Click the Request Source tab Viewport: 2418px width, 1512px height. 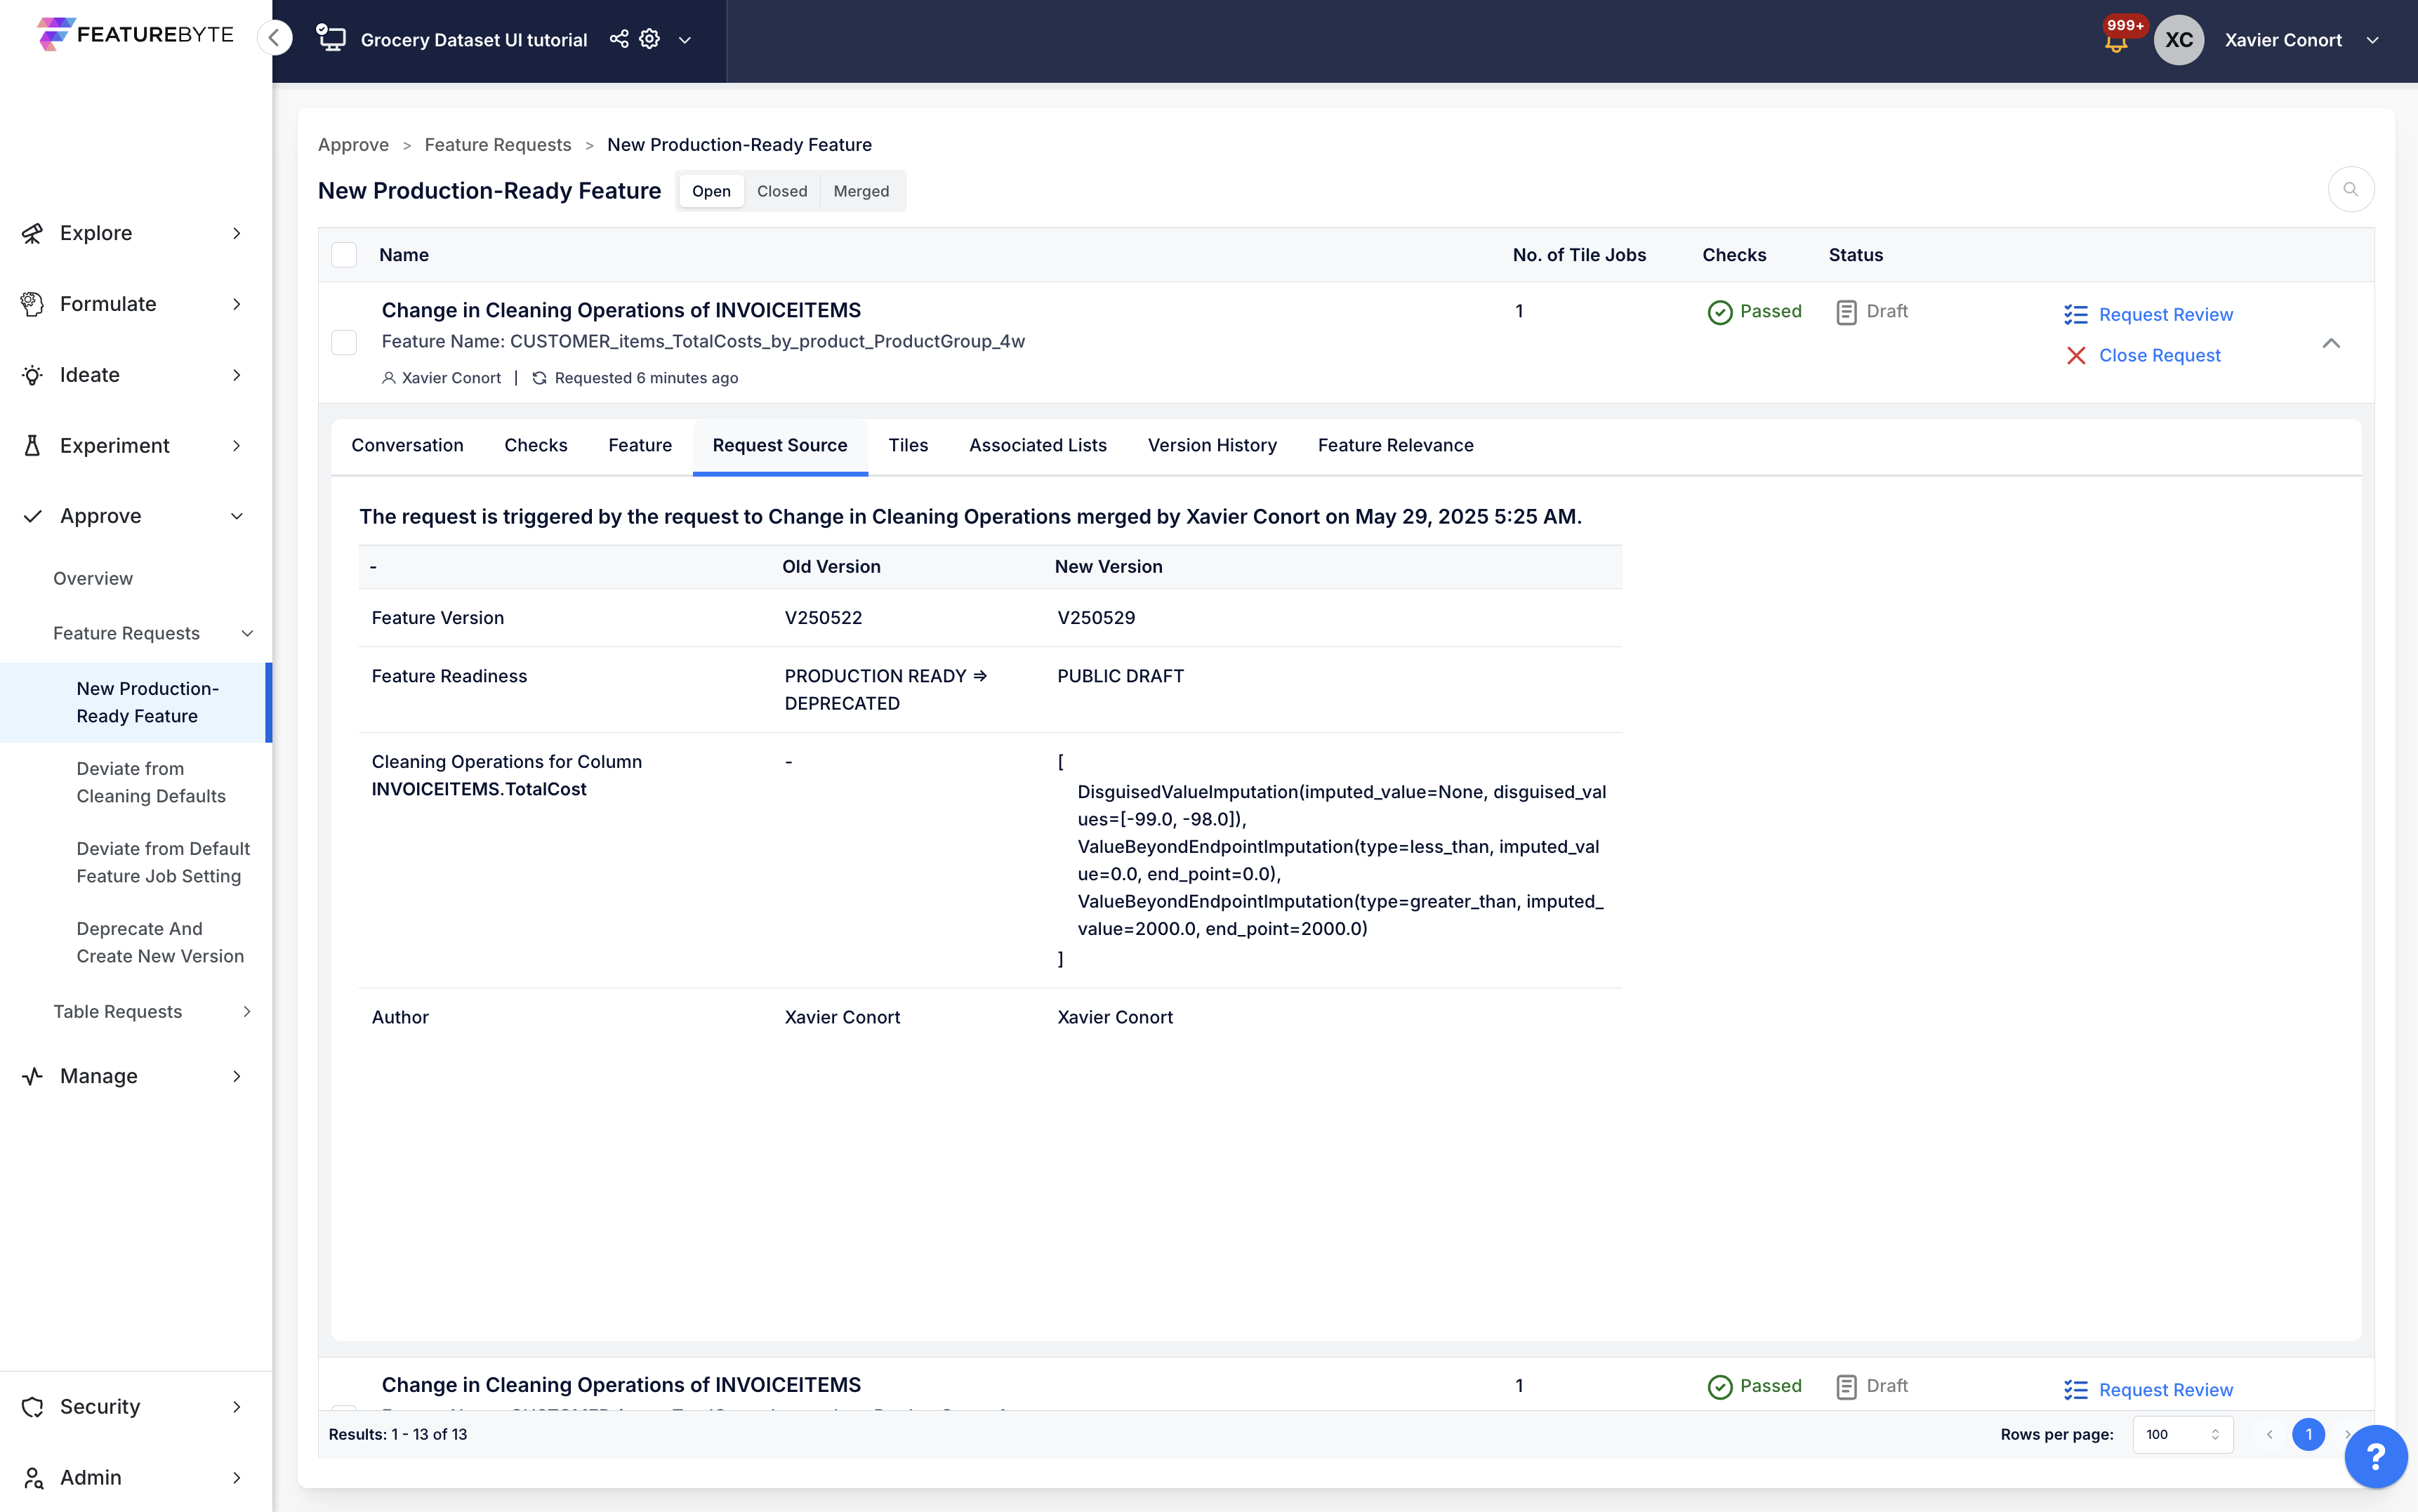point(780,445)
